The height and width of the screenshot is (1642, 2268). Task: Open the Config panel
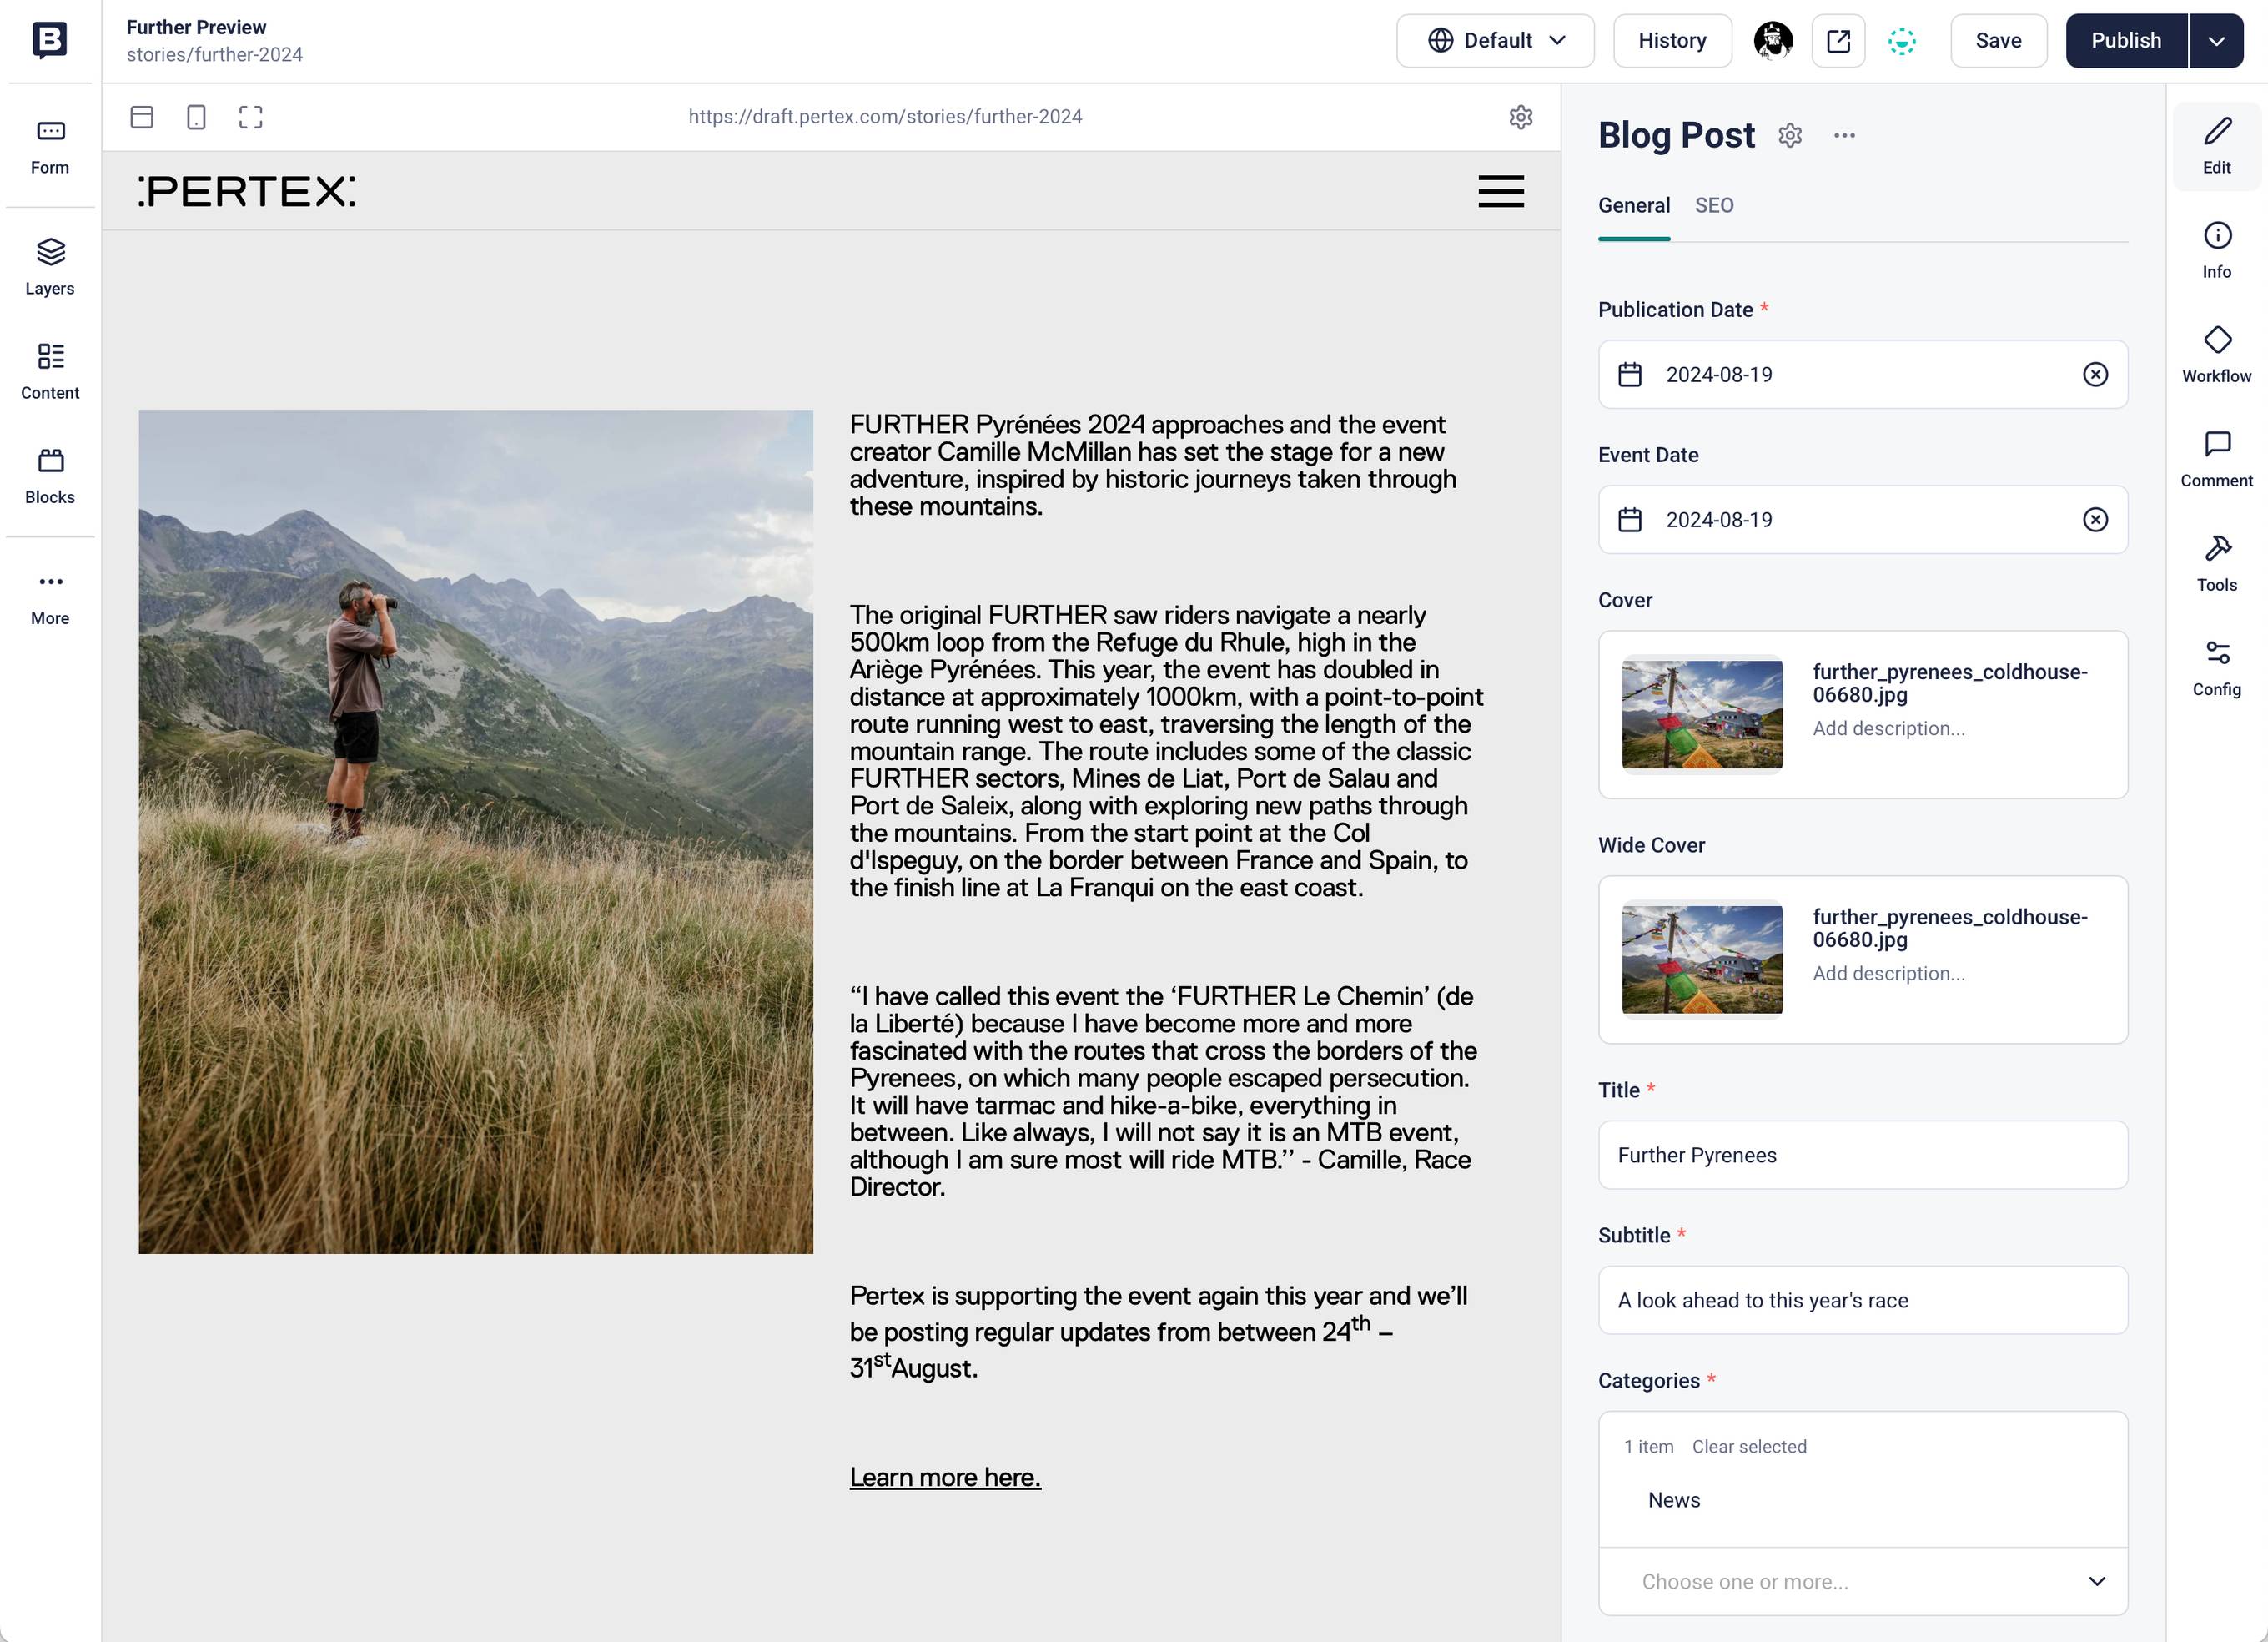pos(2216,668)
